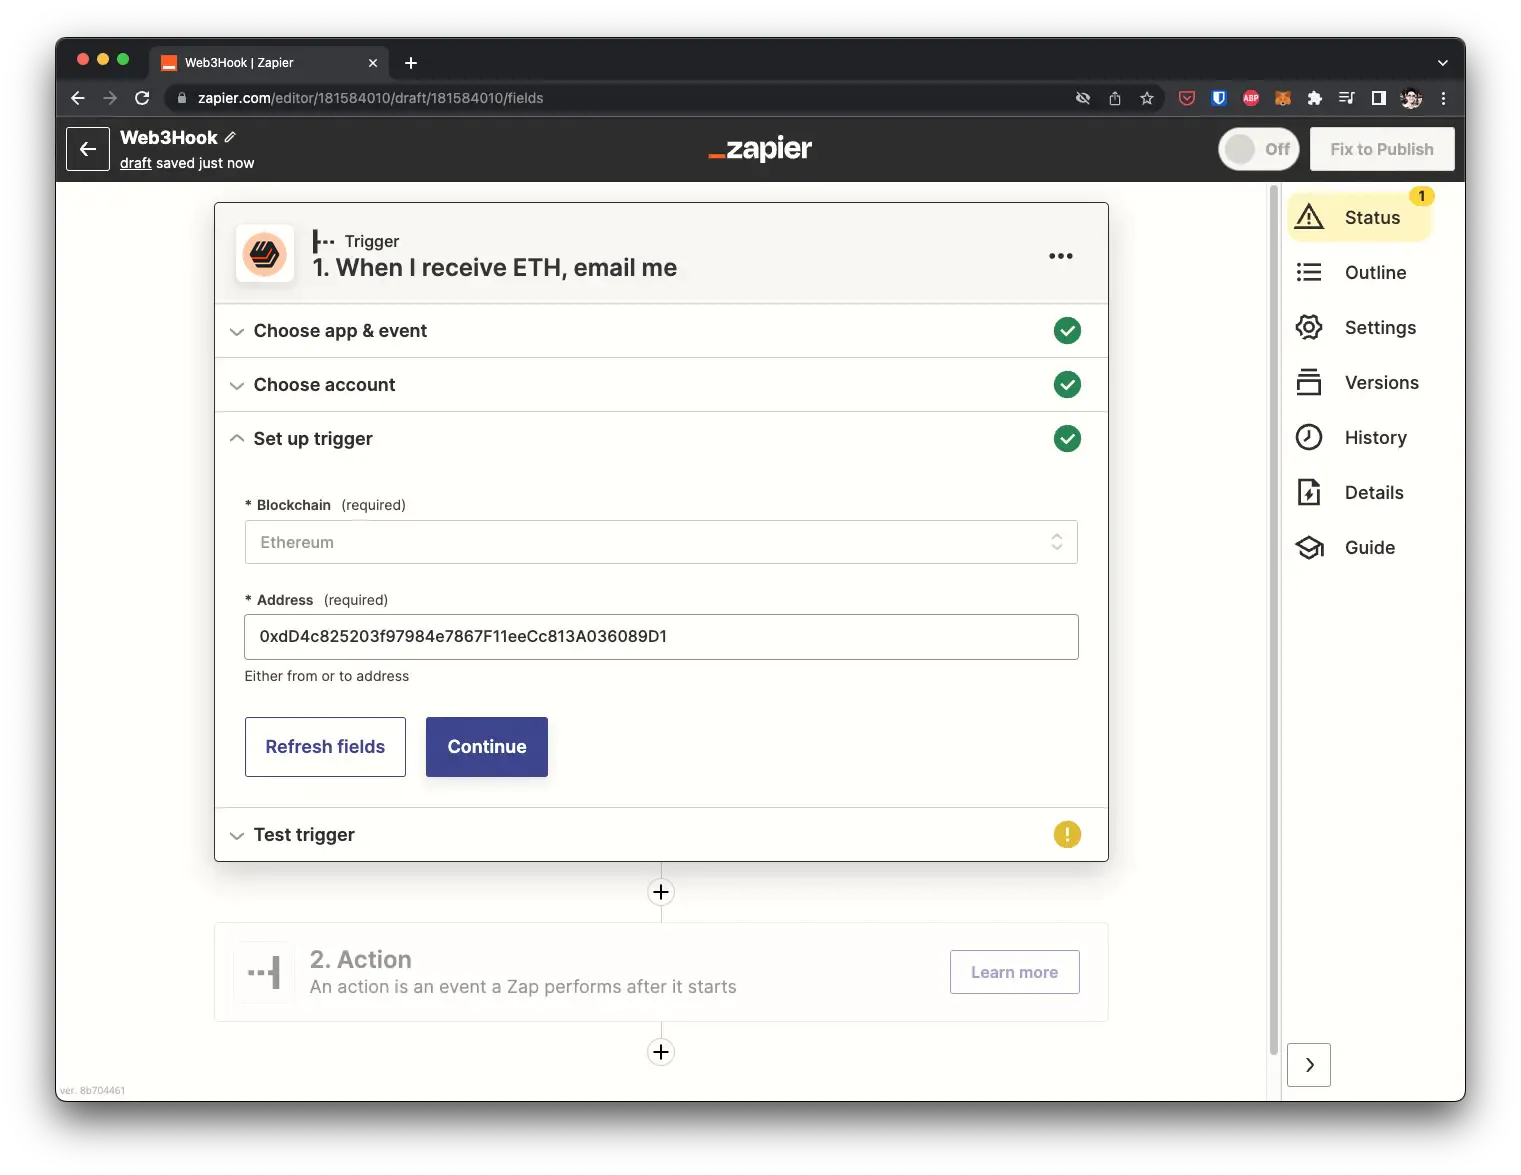Viewport: 1521px width, 1175px height.
Task: Click the Versions stack icon in sidebar
Action: [1309, 382]
